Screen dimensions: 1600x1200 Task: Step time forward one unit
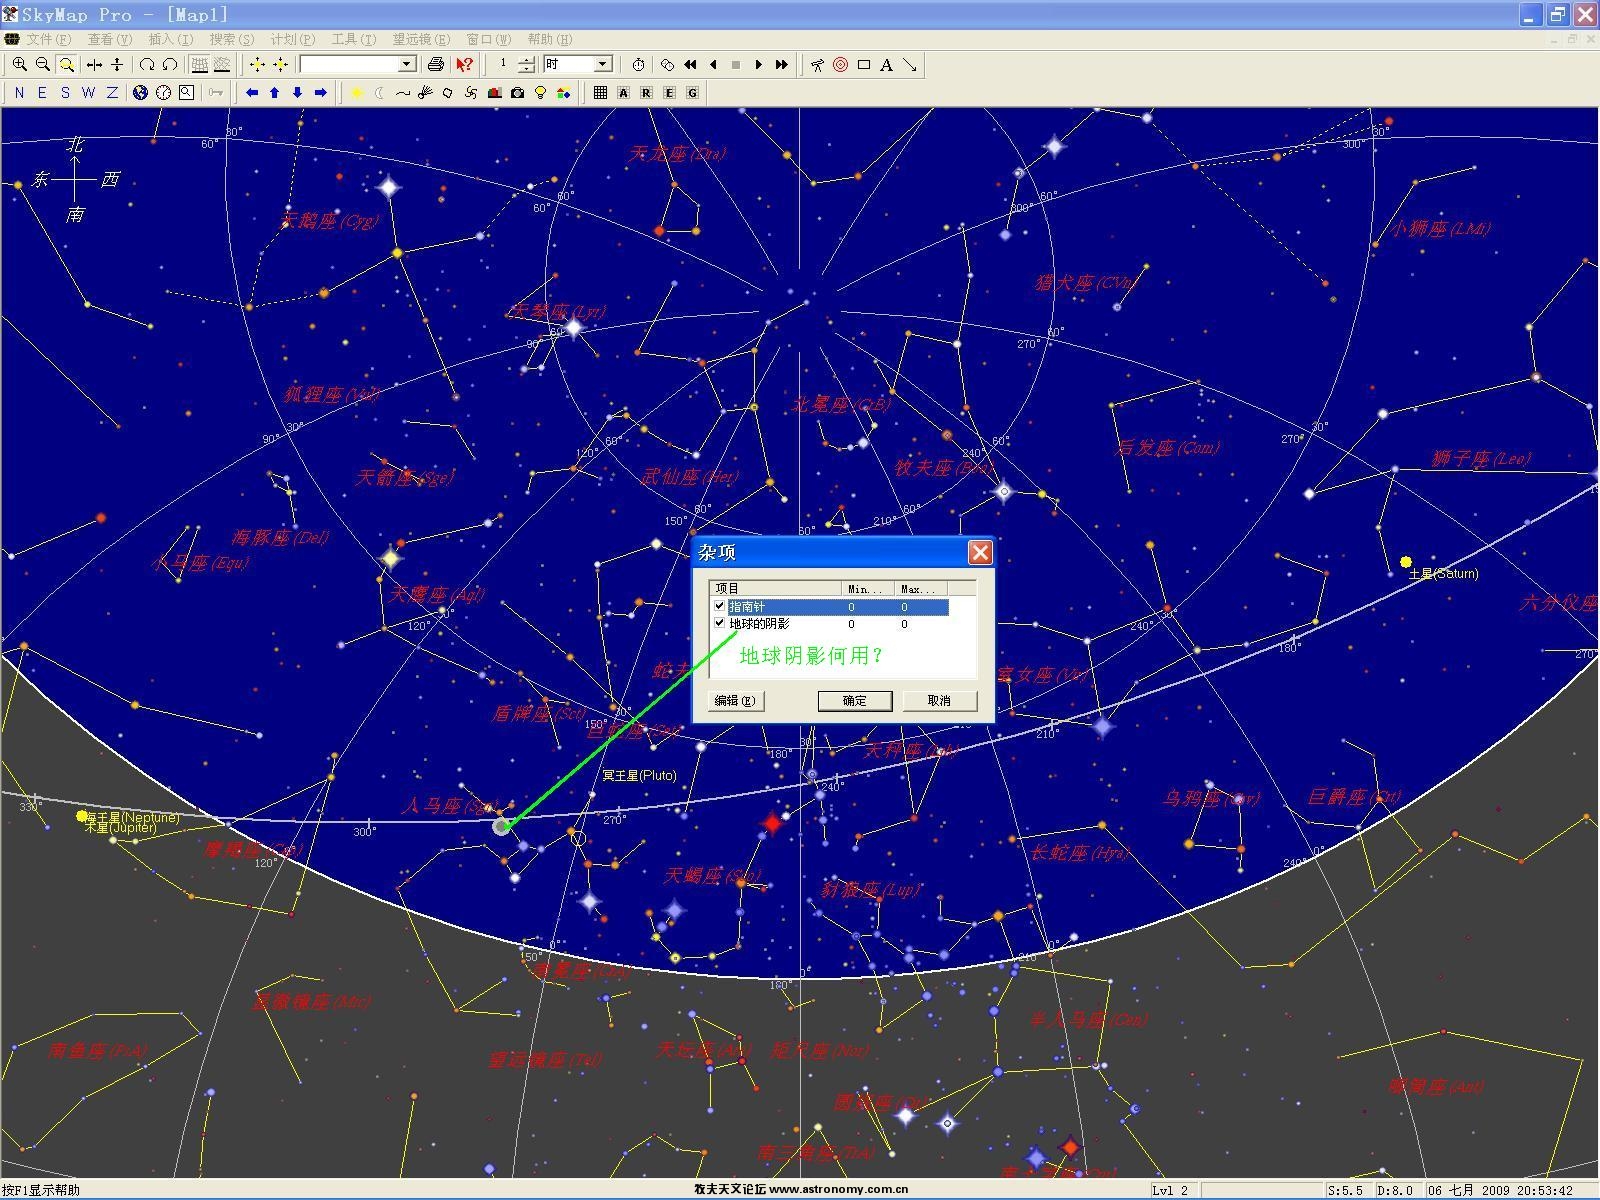[759, 64]
